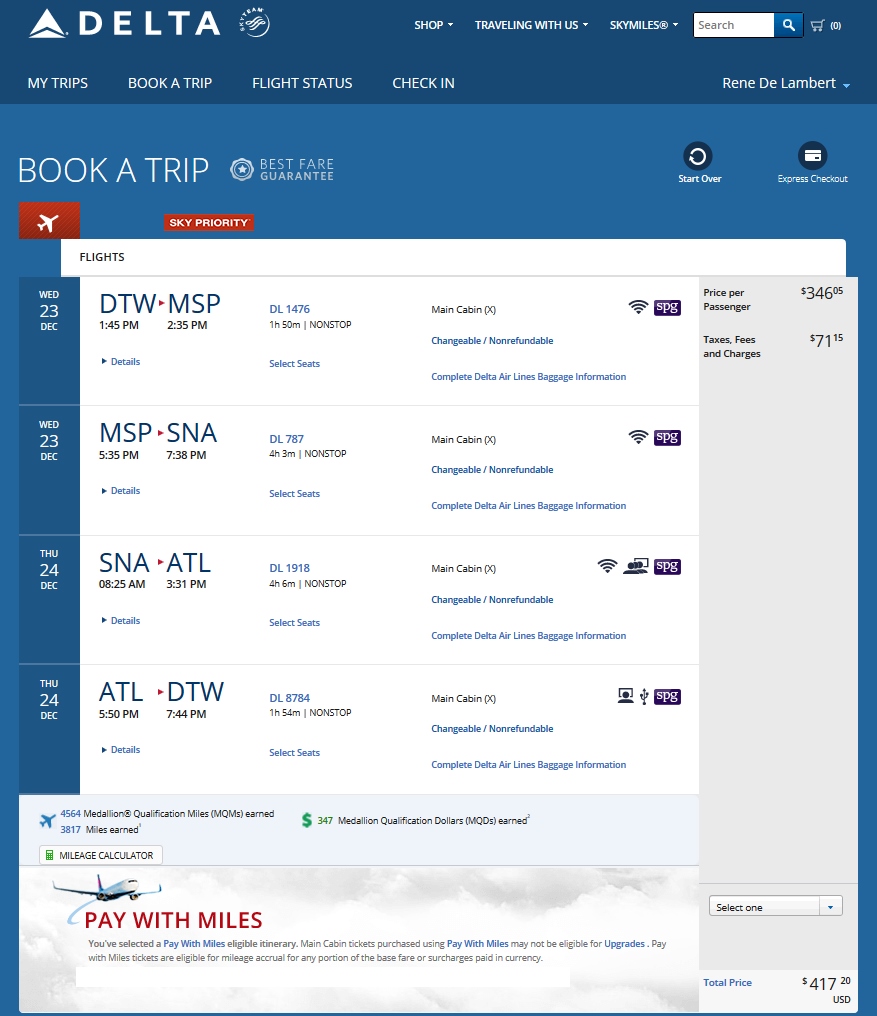Image resolution: width=877 pixels, height=1016 pixels.
Task: Click the Search text field
Action: [733, 25]
